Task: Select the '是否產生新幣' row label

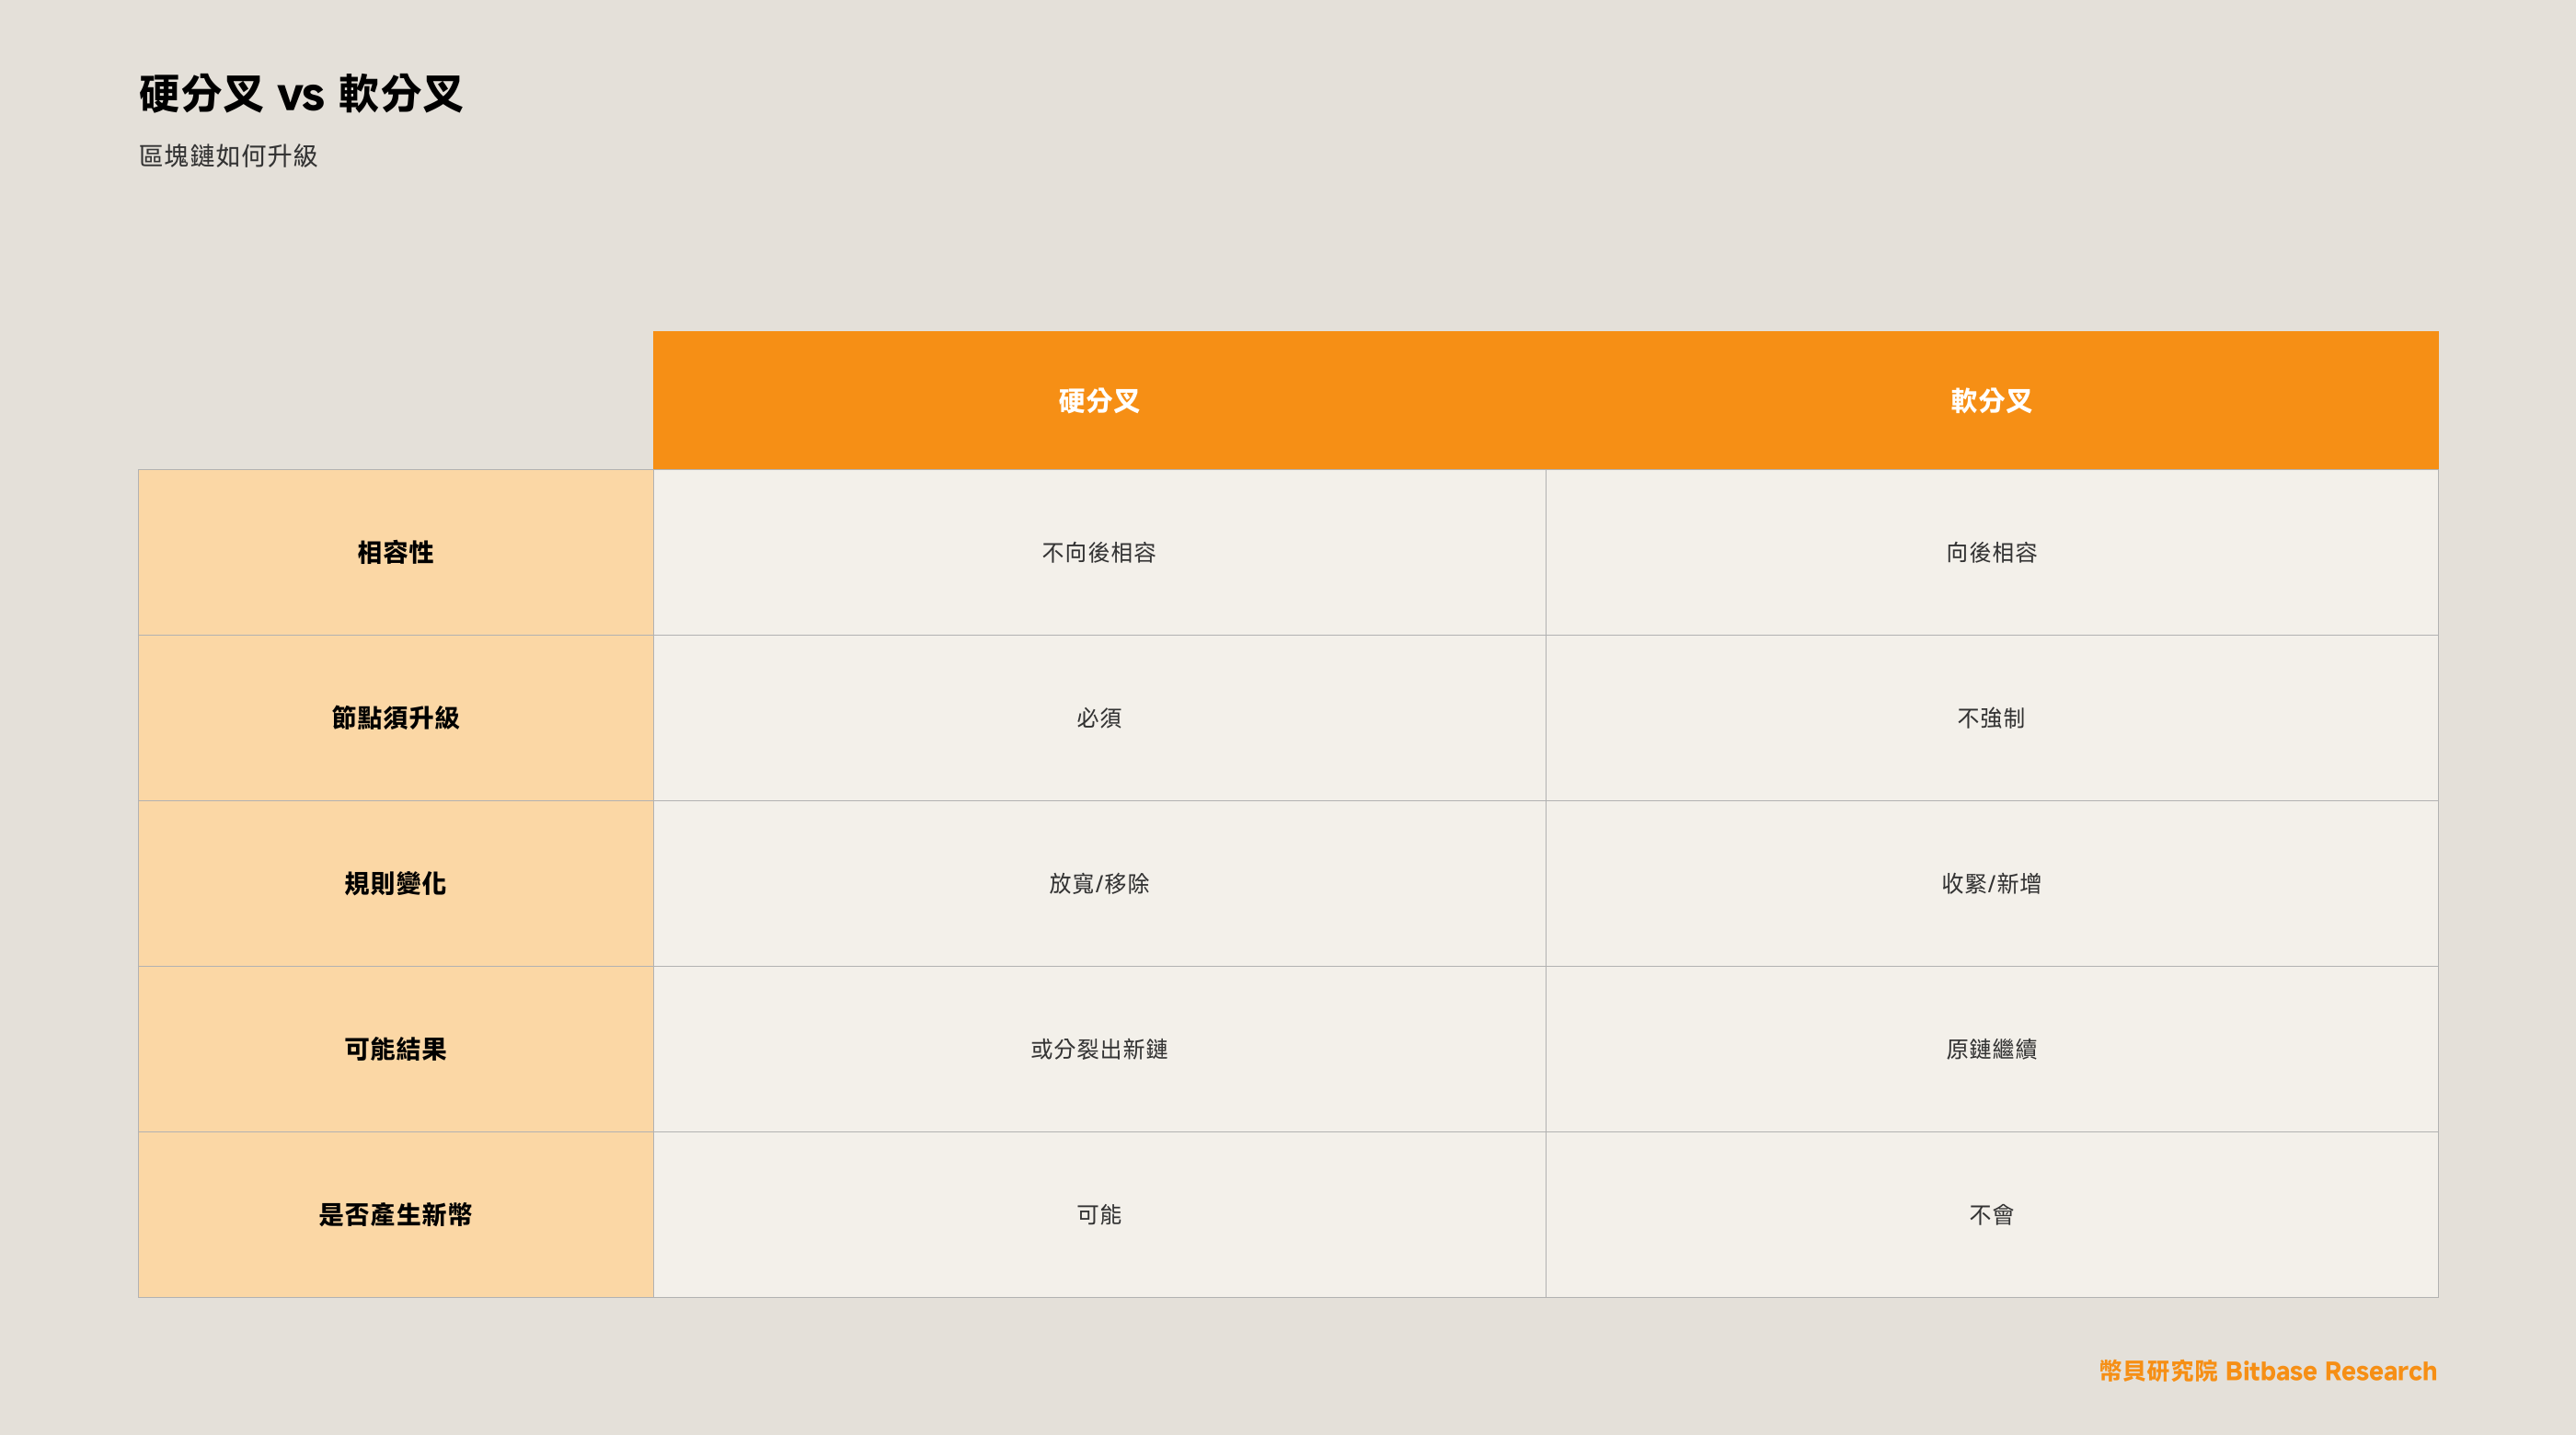Action: coord(396,1215)
